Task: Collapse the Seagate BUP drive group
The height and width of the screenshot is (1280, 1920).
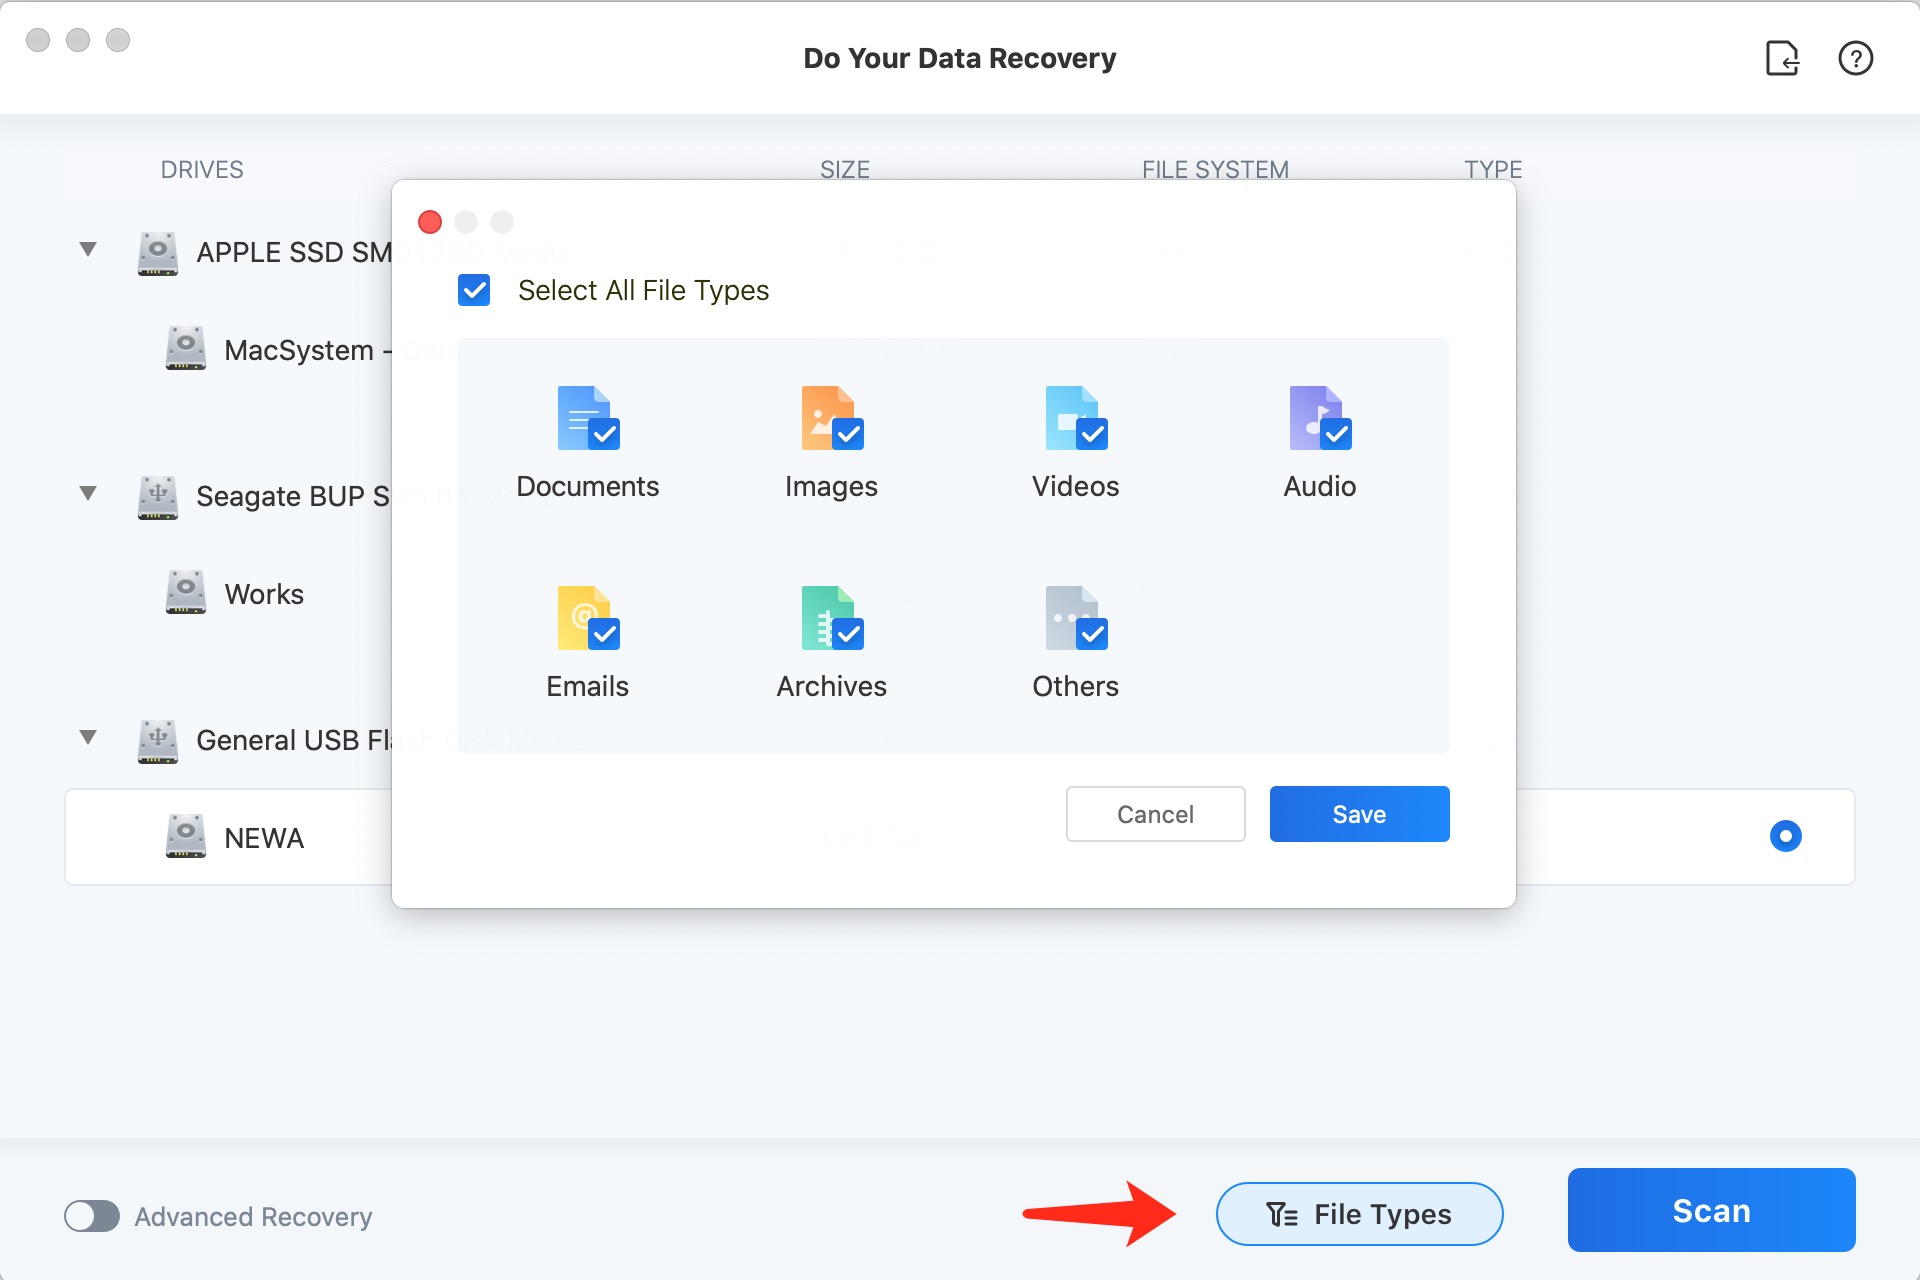Action: pyautogui.click(x=88, y=493)
